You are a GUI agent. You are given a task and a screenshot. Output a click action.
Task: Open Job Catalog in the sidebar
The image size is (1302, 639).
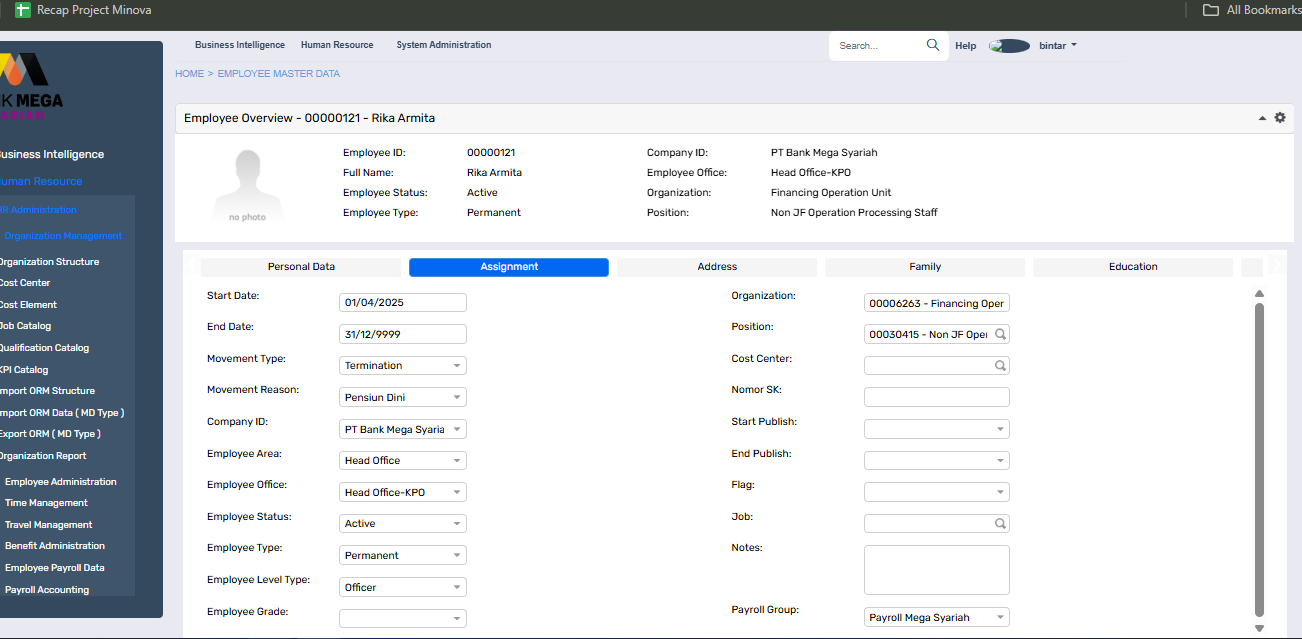click(x=25, y=326)
